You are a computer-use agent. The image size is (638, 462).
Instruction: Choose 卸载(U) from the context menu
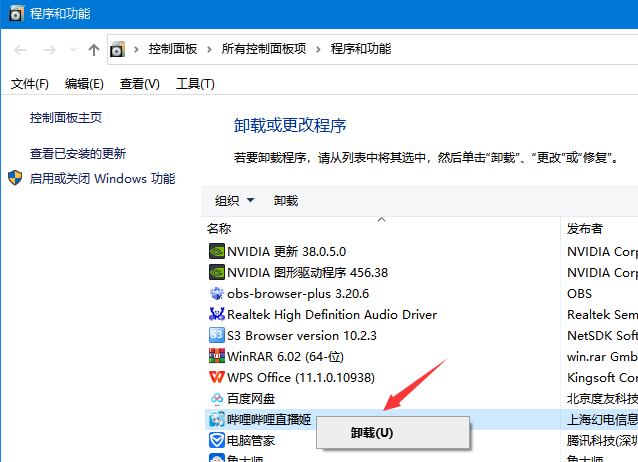coord(393,433)
